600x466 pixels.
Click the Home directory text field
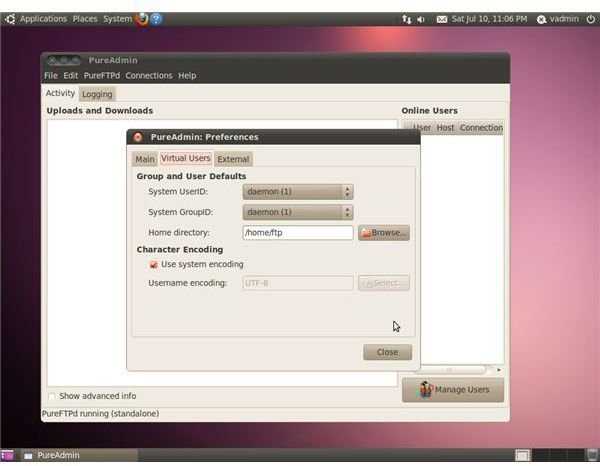pyautogui.click(x=298, y=233)
